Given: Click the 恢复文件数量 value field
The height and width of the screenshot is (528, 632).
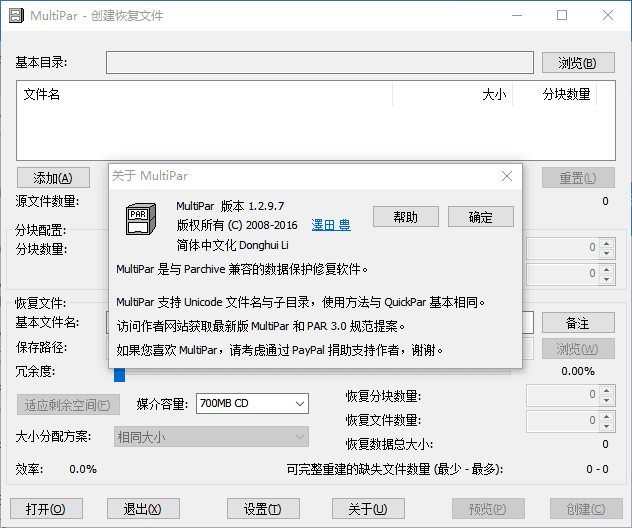Looking at the screenshot, I should click(563, 421).
